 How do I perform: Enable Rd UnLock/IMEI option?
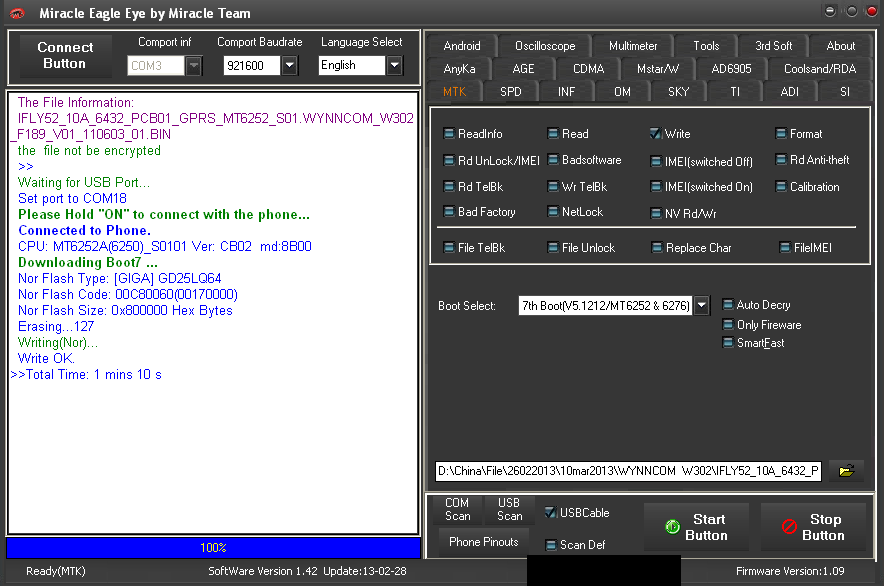tap(449, 161)
